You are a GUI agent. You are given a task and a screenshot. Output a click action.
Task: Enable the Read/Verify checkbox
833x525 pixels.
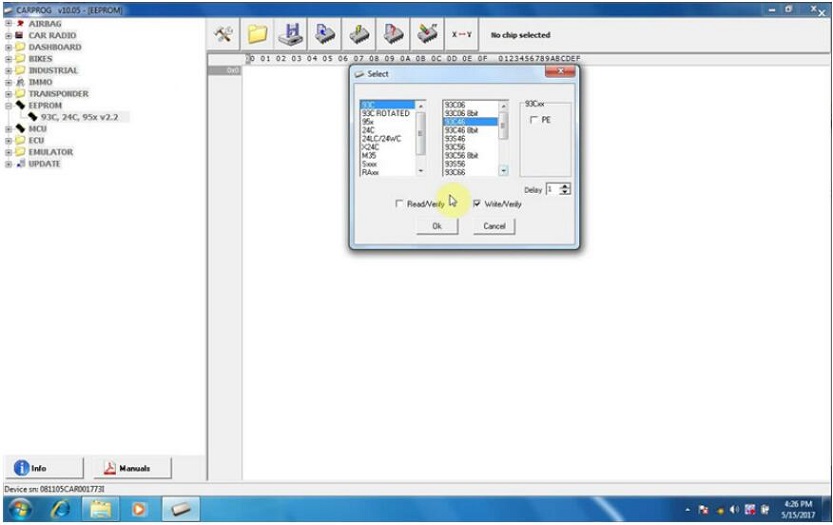399,204
